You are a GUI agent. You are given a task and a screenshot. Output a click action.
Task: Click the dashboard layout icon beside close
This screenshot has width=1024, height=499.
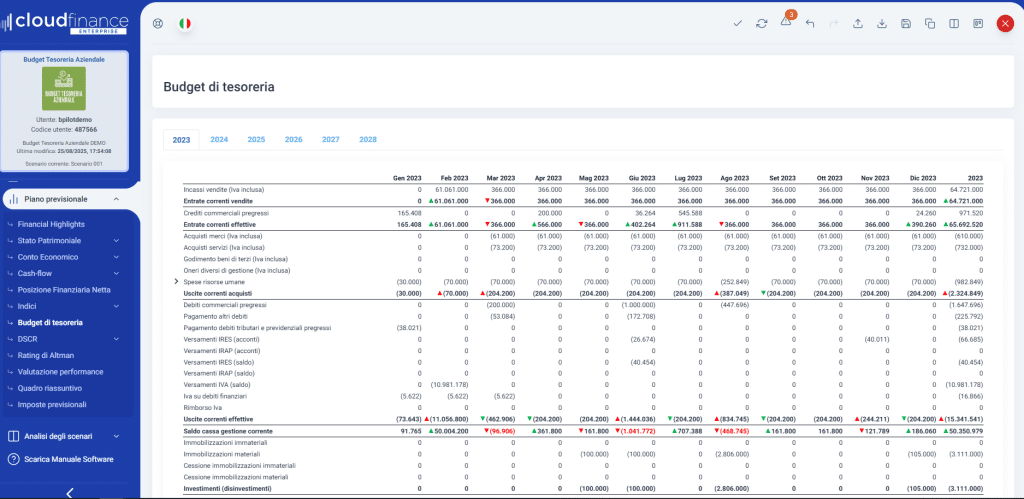[x=978, y=24]
